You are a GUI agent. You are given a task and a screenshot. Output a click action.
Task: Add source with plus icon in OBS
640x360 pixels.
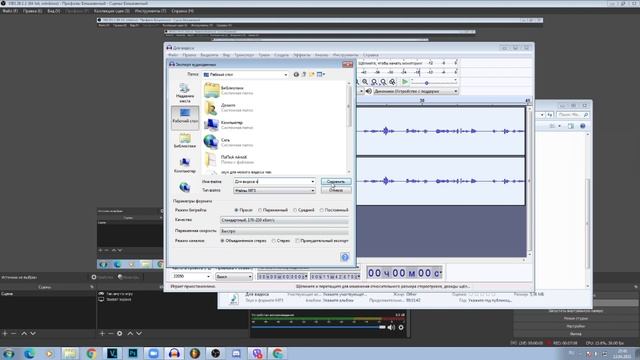[102, 333]
